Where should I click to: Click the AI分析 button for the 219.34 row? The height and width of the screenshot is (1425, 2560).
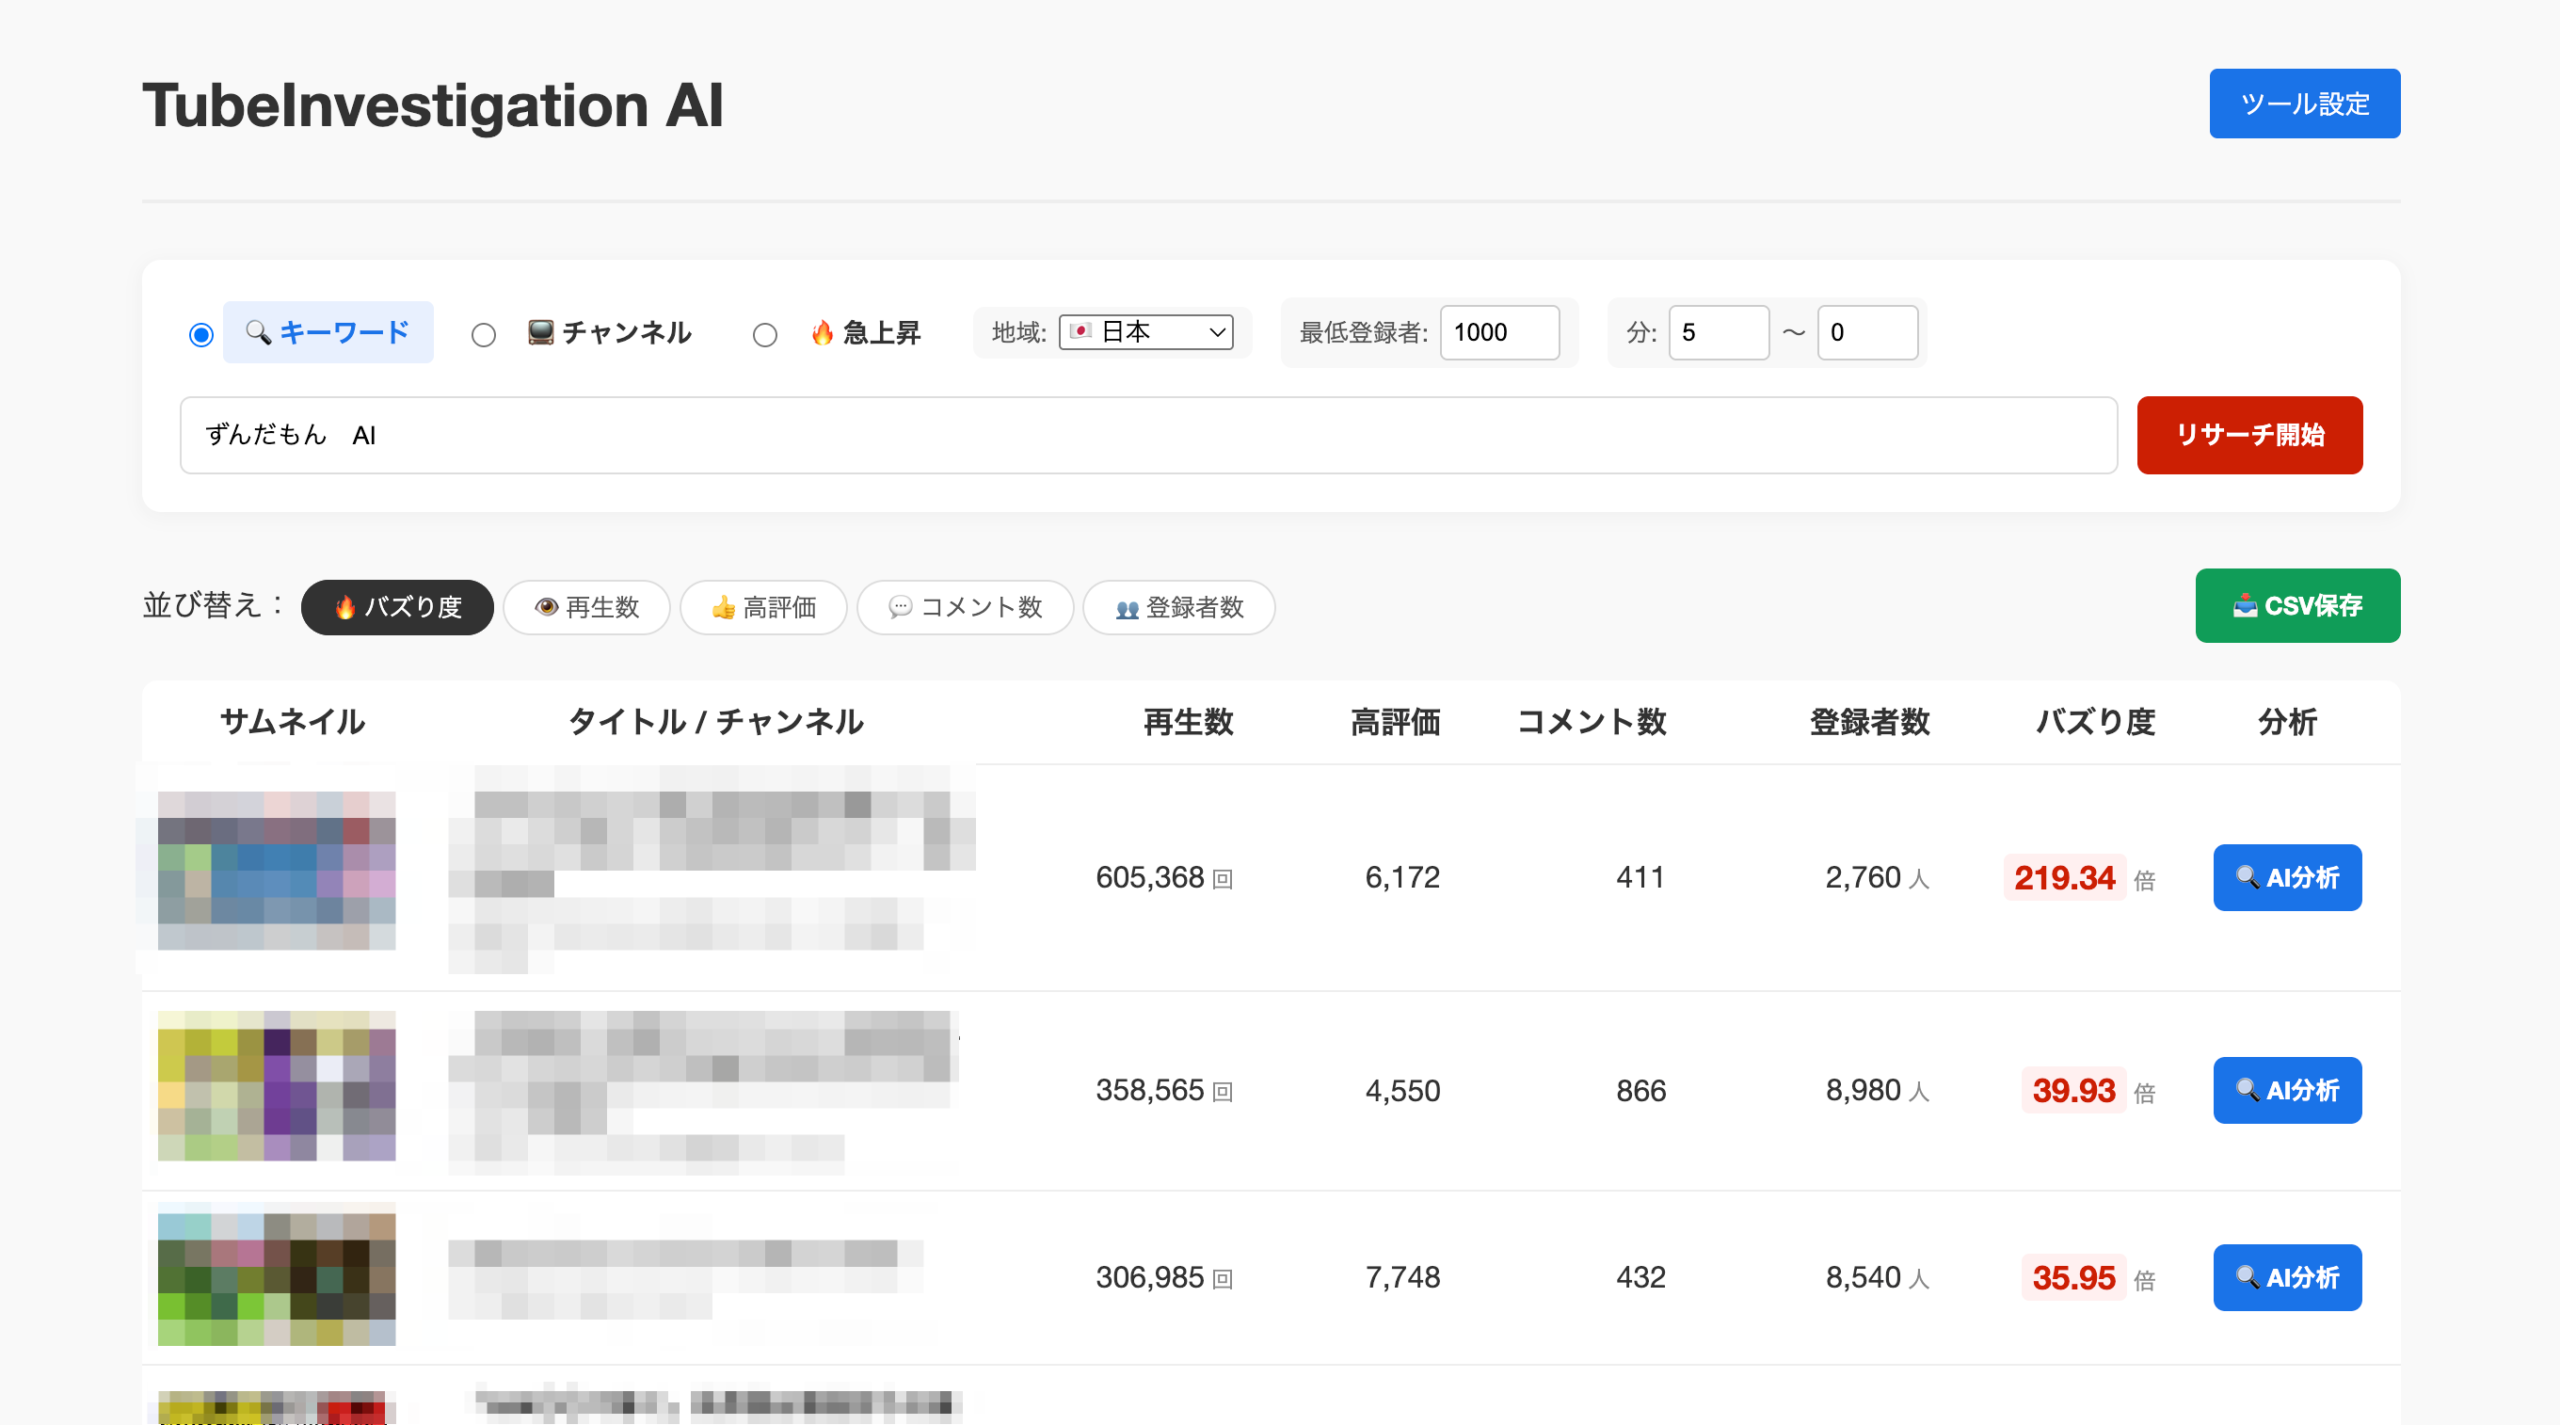(2286, 877)
